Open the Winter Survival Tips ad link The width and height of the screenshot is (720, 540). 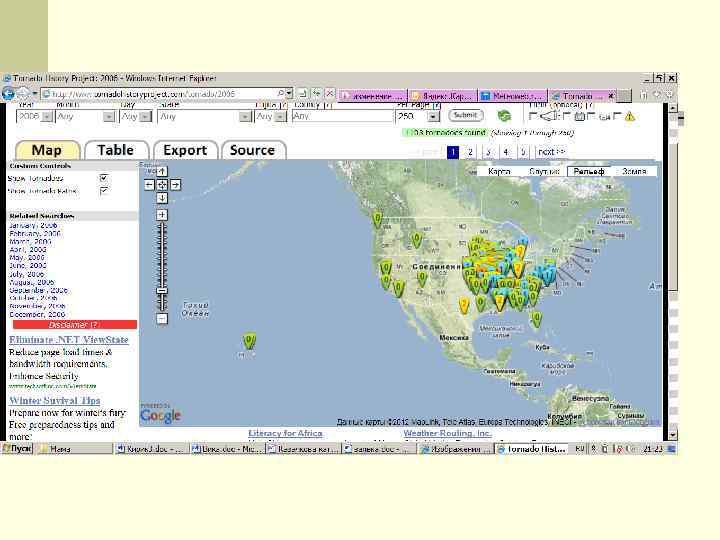[x=55, y=400]
